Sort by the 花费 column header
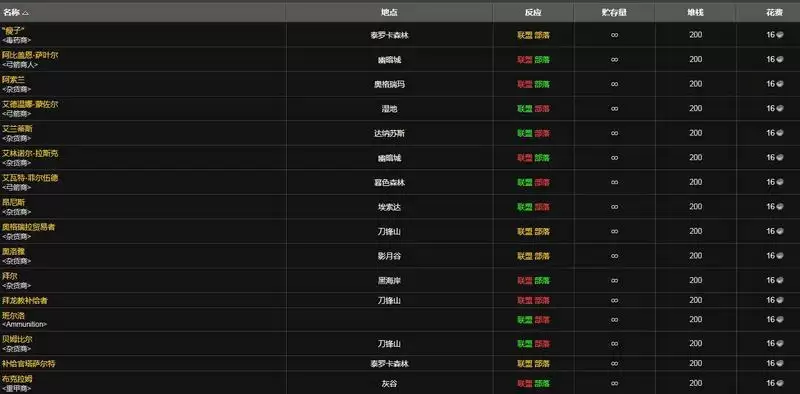This screenshot has width=800, height=394. tap(774, 13)
